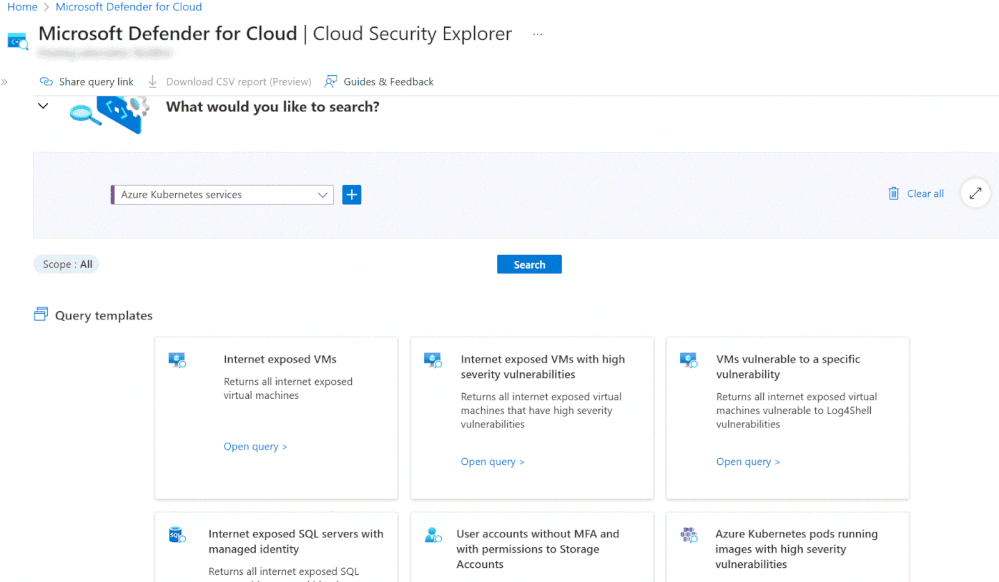Click the Search button

click(x=529, y=265)
